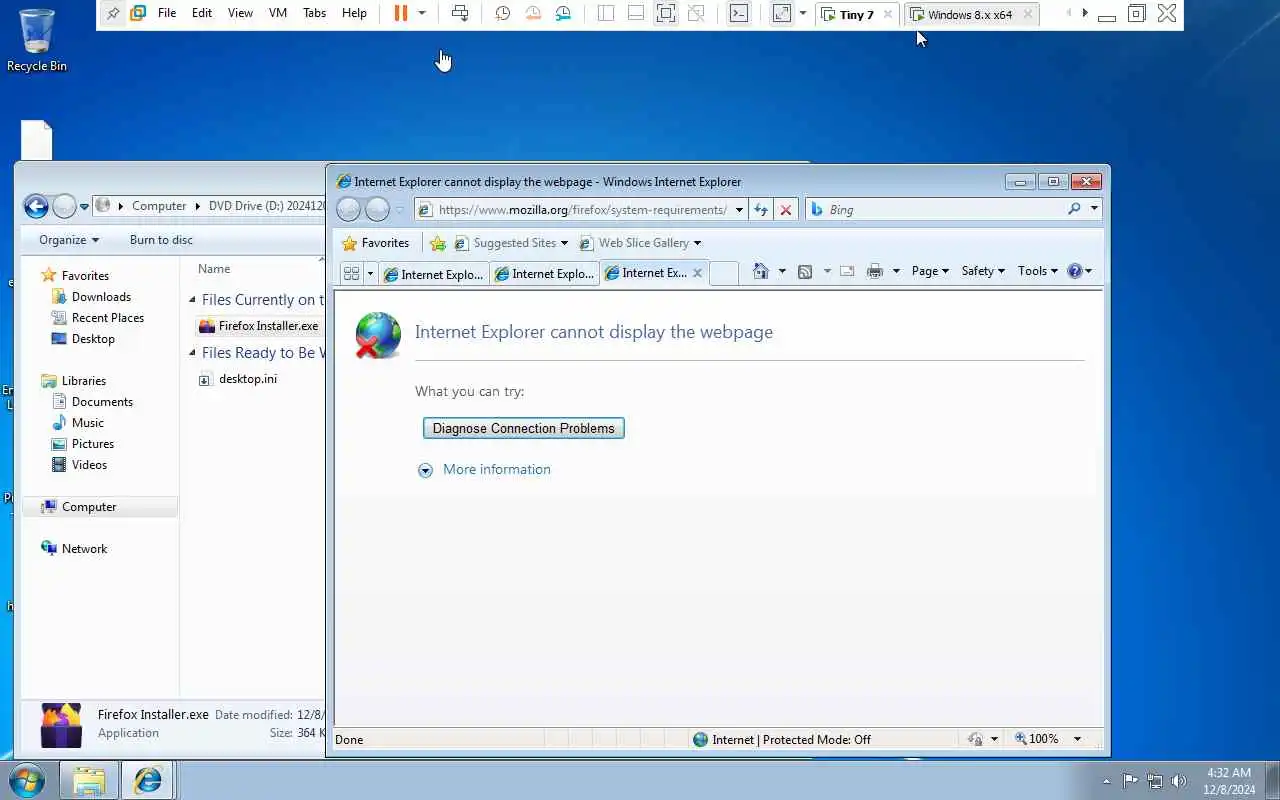Screen dimensions: 1280x800
Task: Open the Read Mail icon in IE
Action: tap(847, 271)
